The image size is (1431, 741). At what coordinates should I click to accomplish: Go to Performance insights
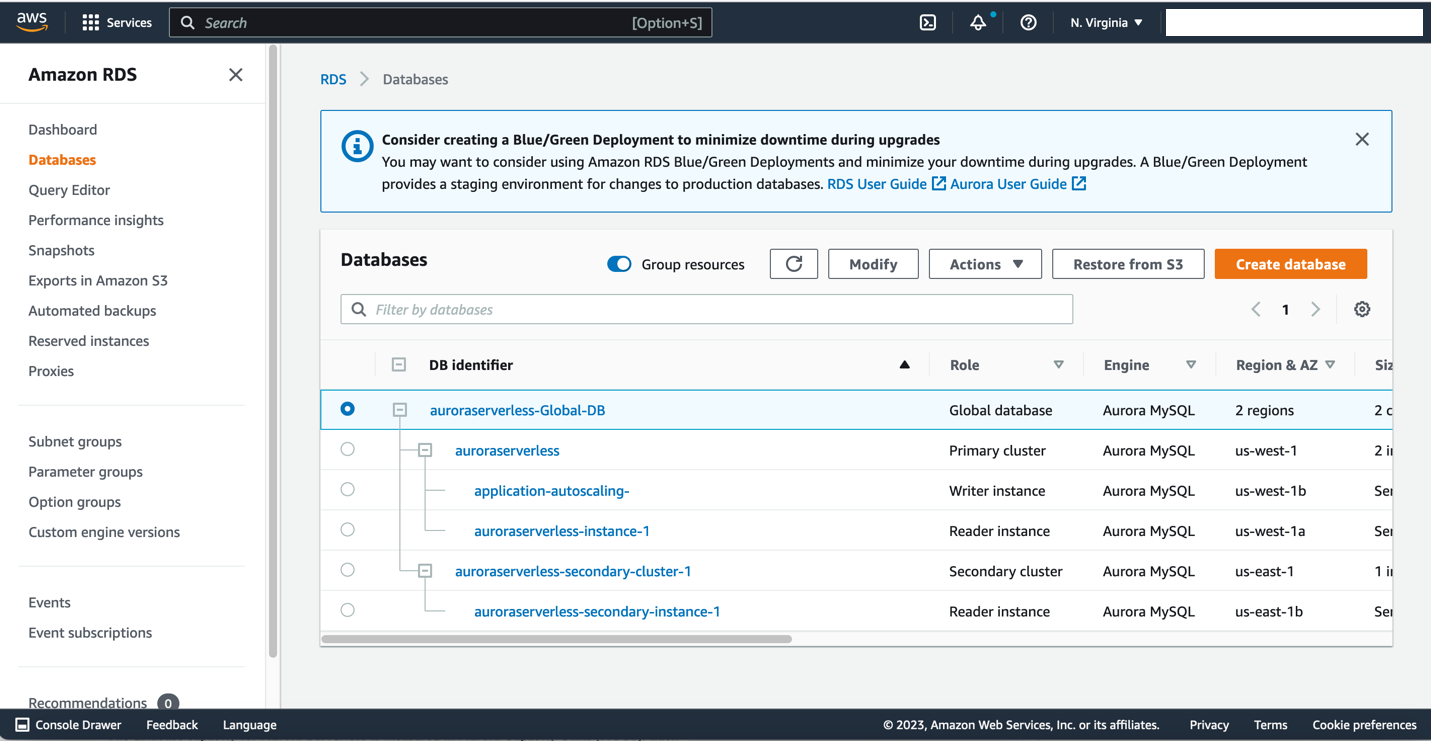pos(96,220)
